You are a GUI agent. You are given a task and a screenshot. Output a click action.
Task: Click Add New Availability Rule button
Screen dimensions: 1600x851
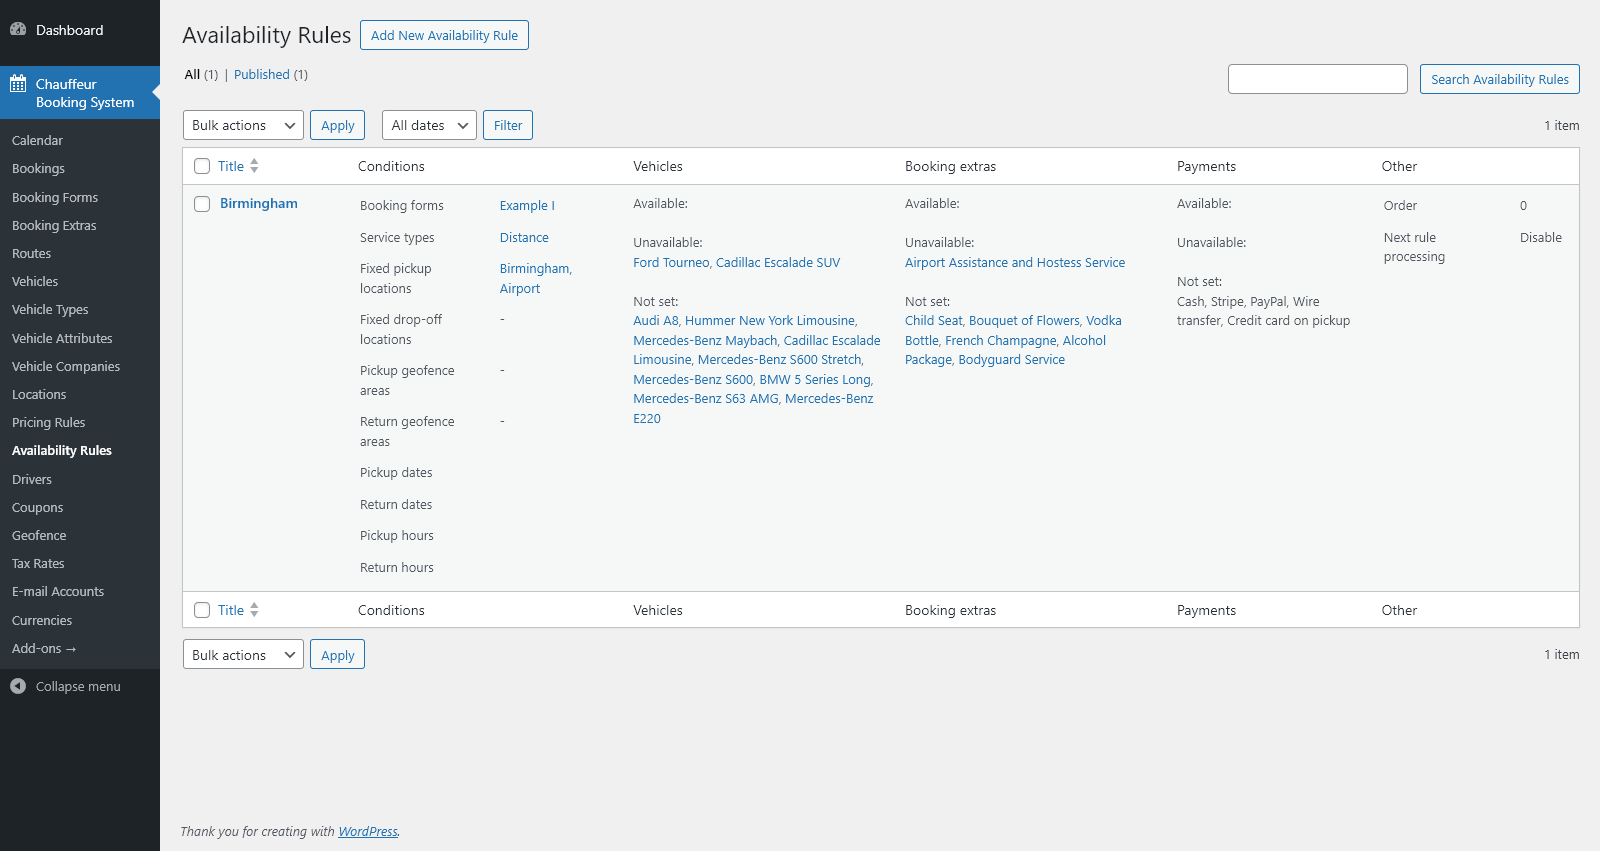(x=444, y=35)
